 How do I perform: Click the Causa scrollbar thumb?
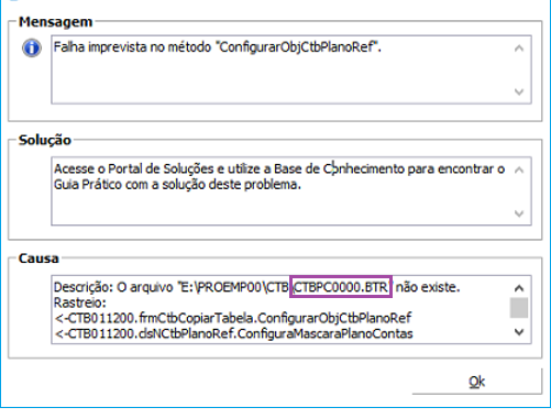[519, 308]
